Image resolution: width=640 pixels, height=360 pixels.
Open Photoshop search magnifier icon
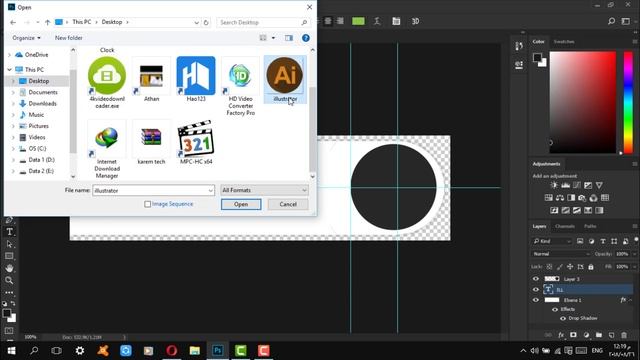pos(611,21)
